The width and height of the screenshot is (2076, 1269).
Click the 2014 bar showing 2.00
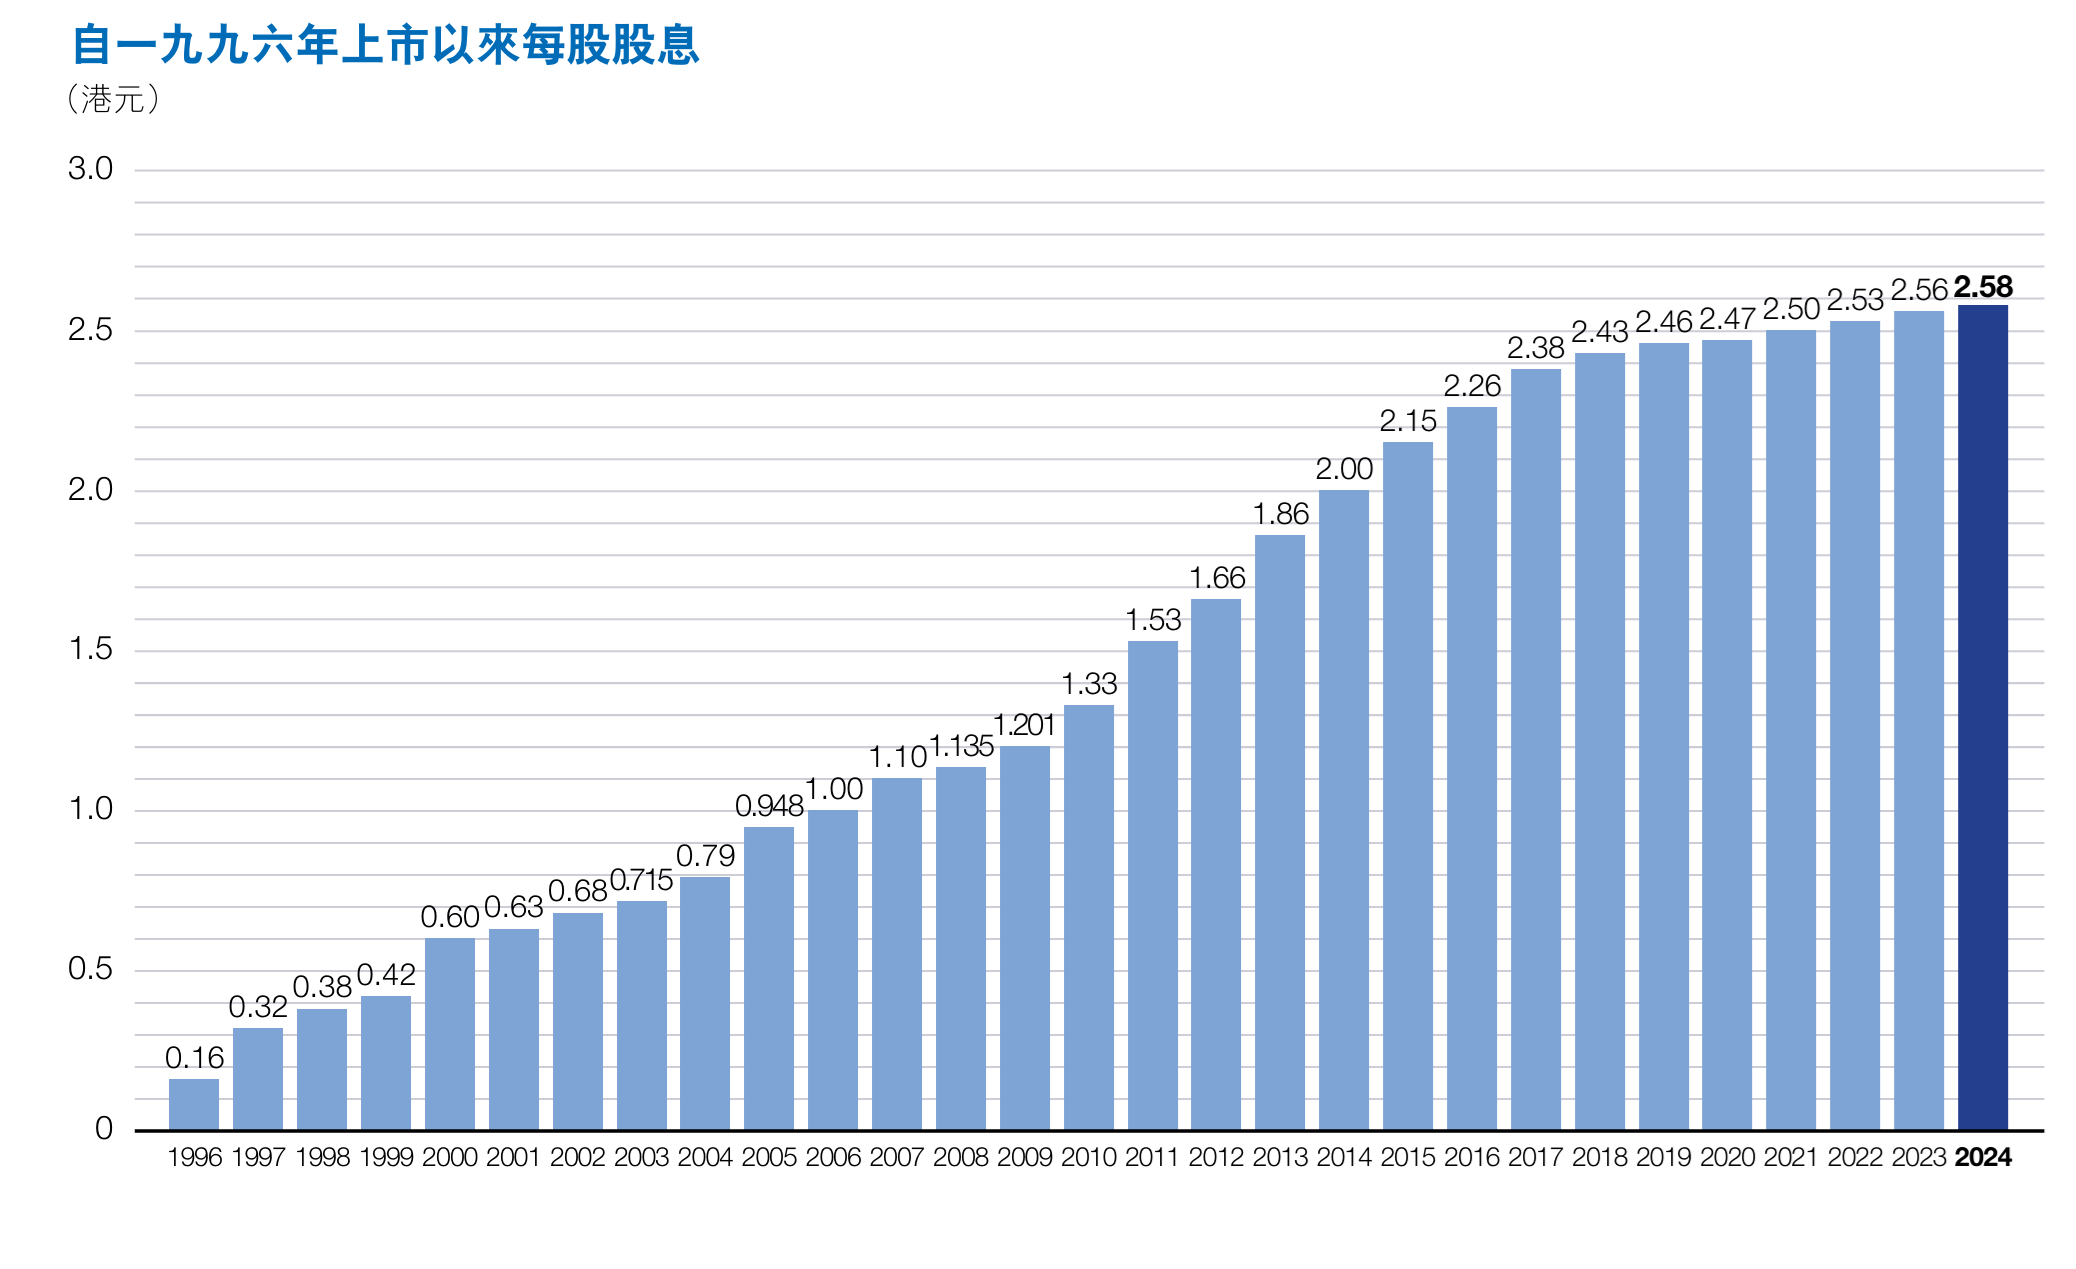[x=1343, y=810]
